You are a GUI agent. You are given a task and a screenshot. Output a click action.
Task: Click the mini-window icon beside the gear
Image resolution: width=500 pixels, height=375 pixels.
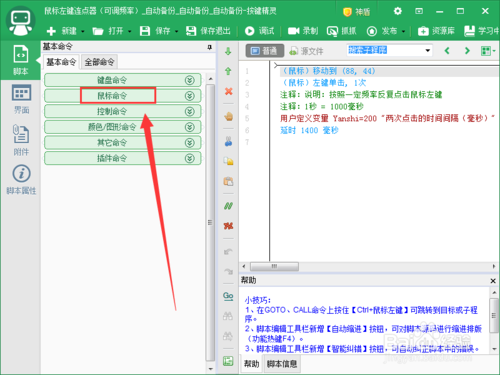[x=419, y=11]
